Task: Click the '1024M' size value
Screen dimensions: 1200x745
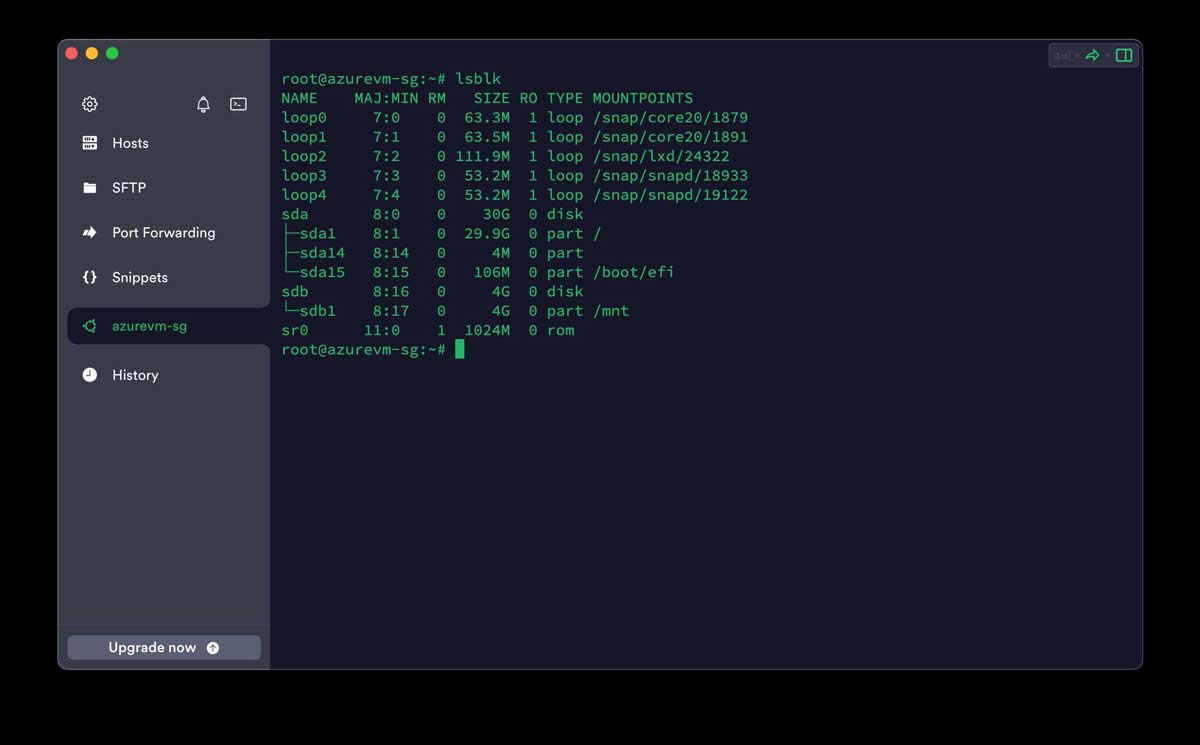Action: (487, 330)
